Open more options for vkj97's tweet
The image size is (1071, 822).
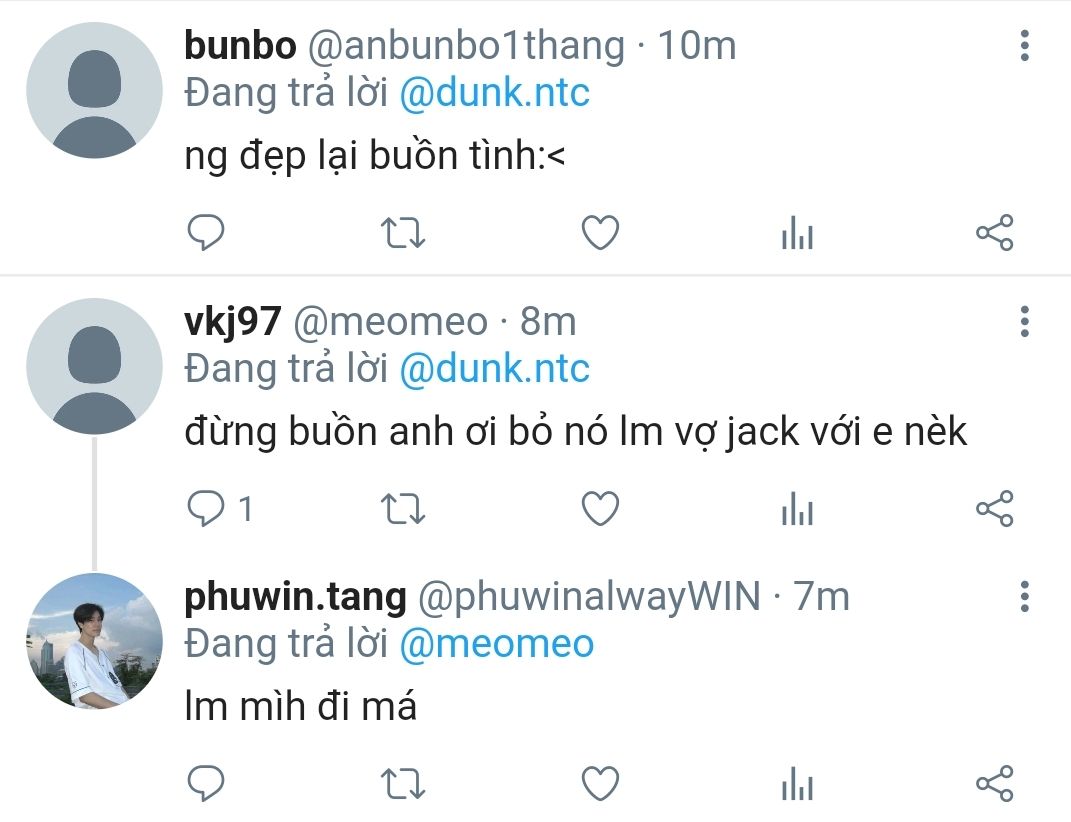[1025, 321]
